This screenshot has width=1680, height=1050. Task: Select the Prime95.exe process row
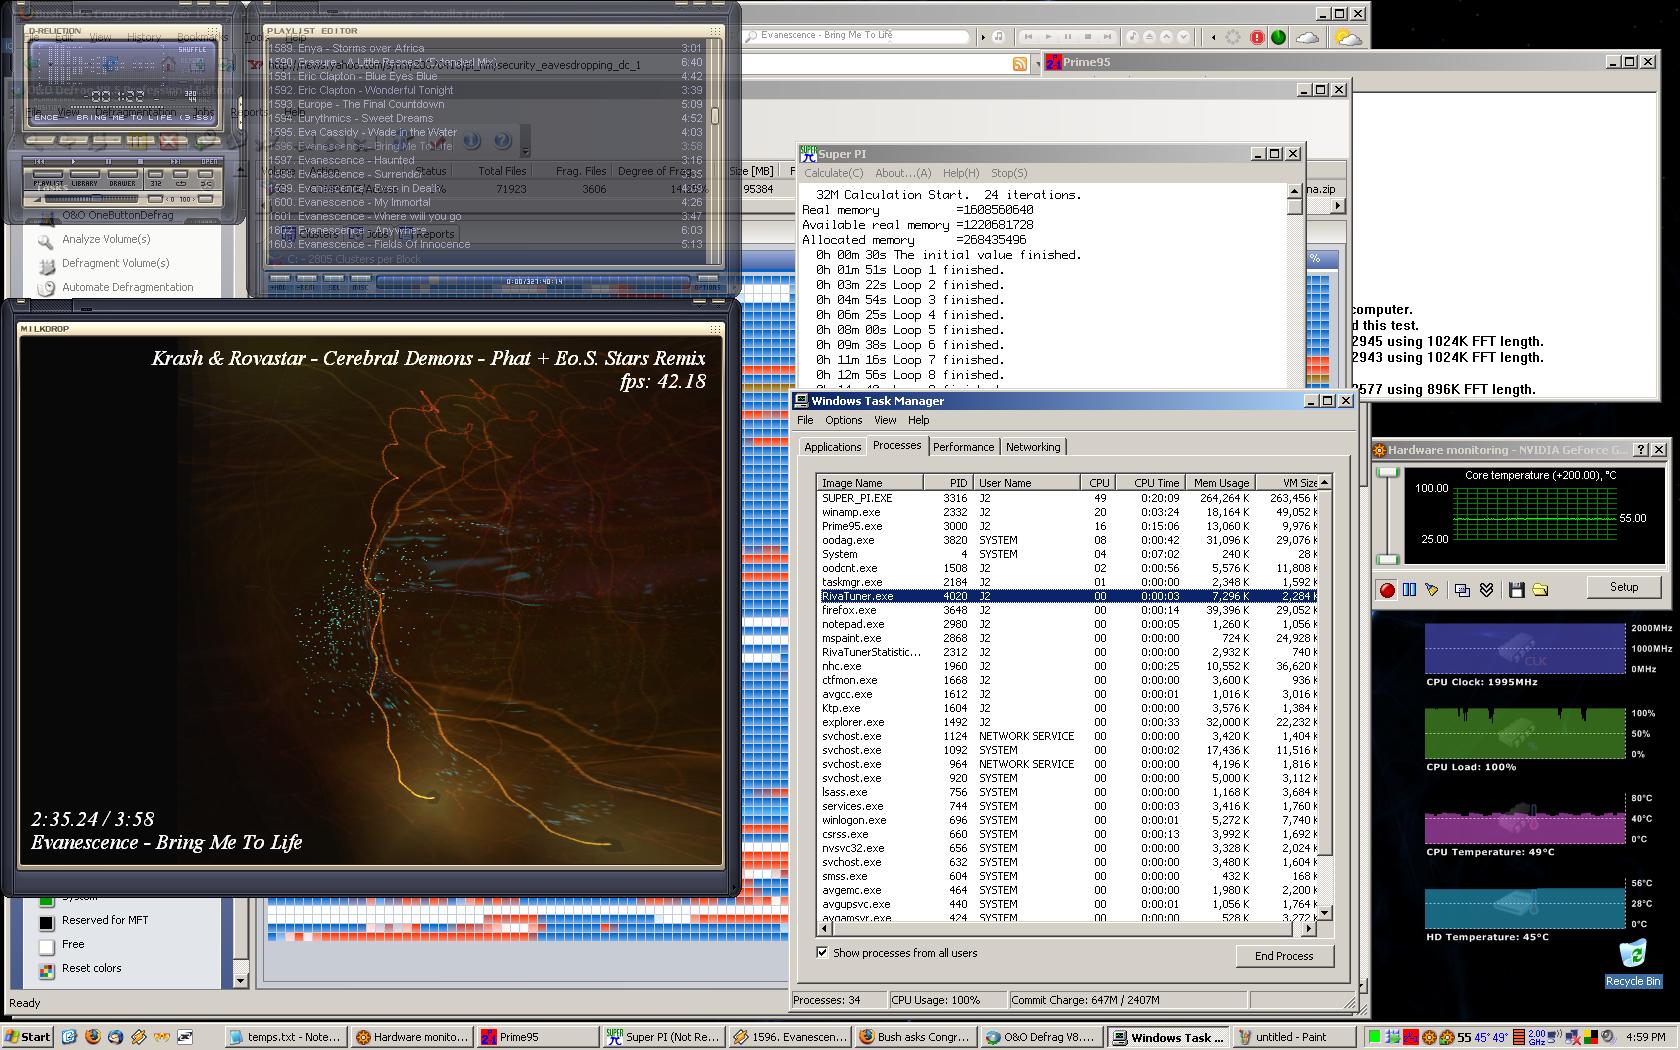(x=1068, y=526)
